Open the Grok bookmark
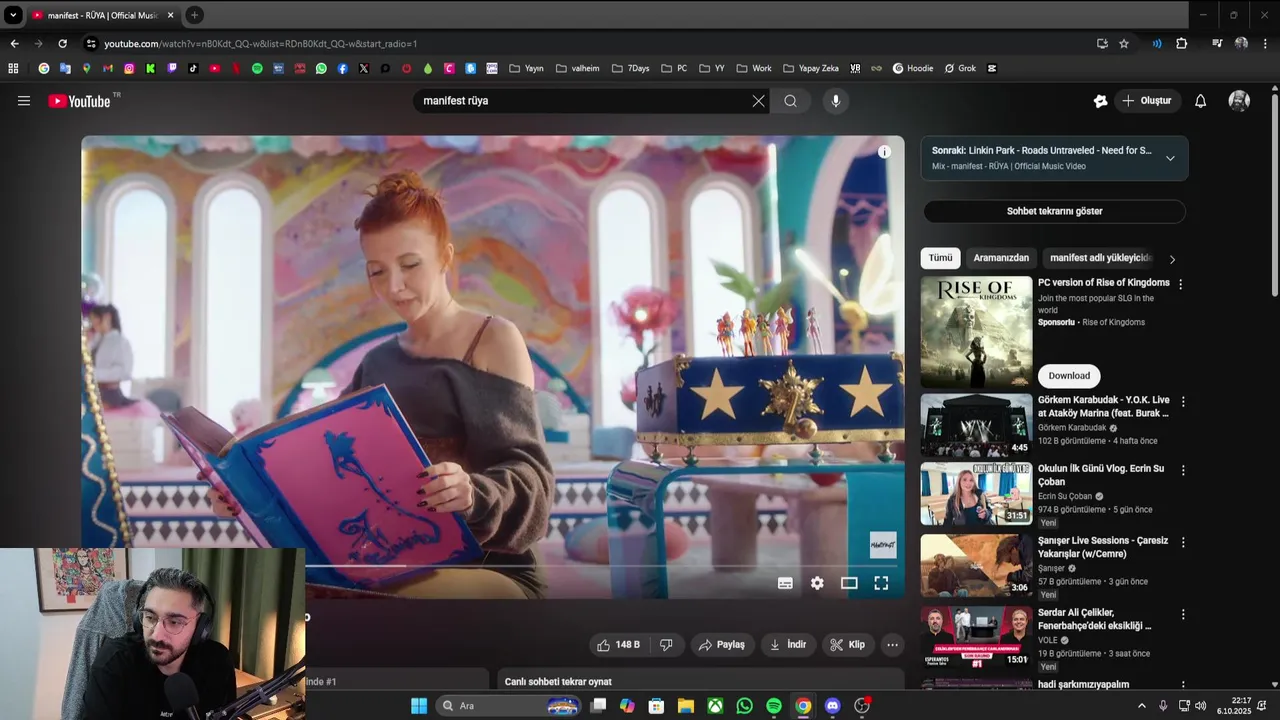 click(x=960, y=69)
